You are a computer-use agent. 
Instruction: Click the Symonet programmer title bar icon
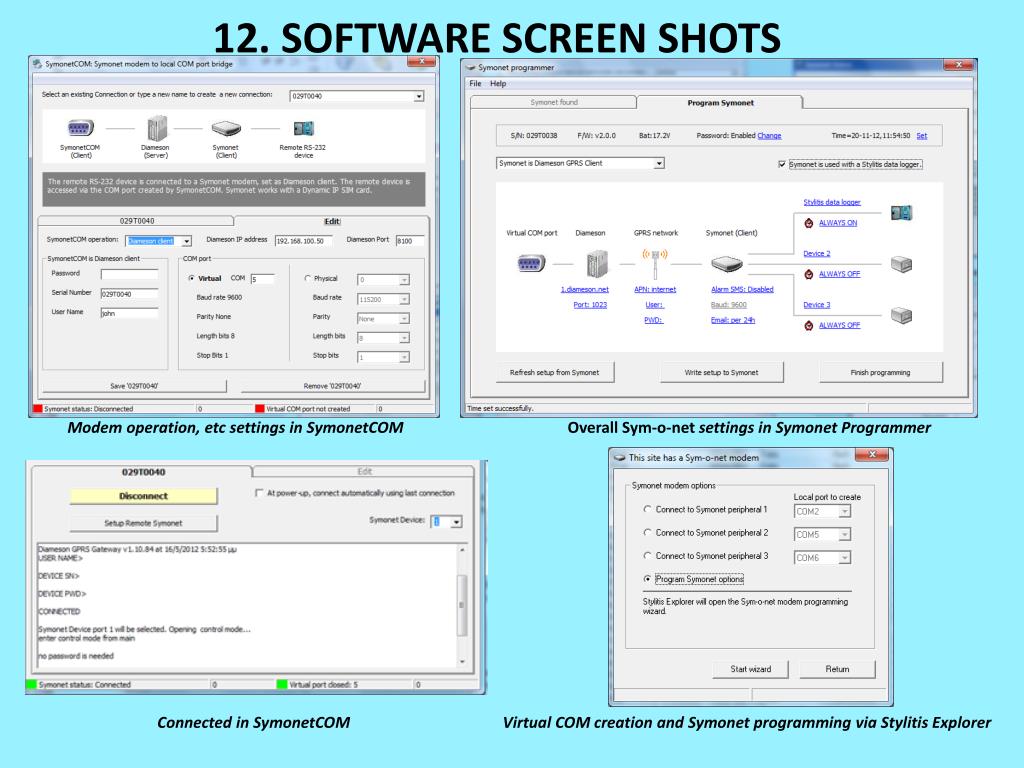pos(470,67)
